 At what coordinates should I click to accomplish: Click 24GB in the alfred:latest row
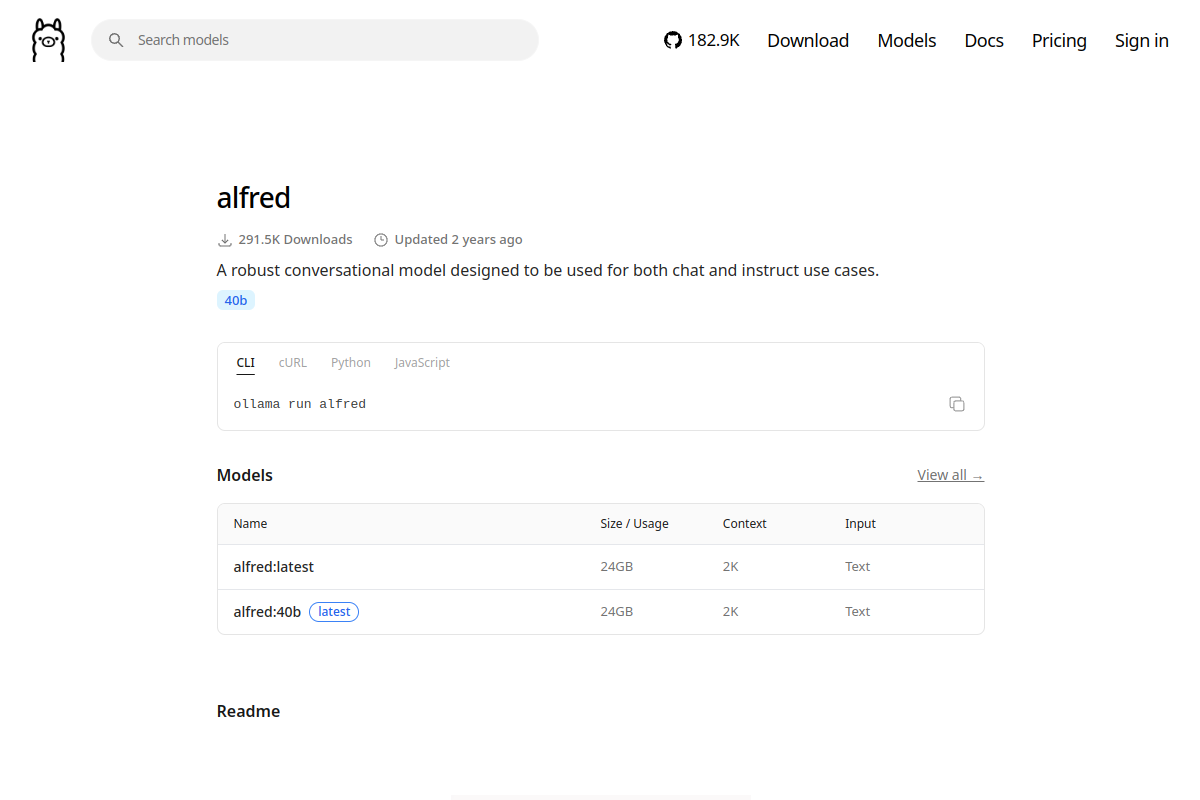pos(617,567)
